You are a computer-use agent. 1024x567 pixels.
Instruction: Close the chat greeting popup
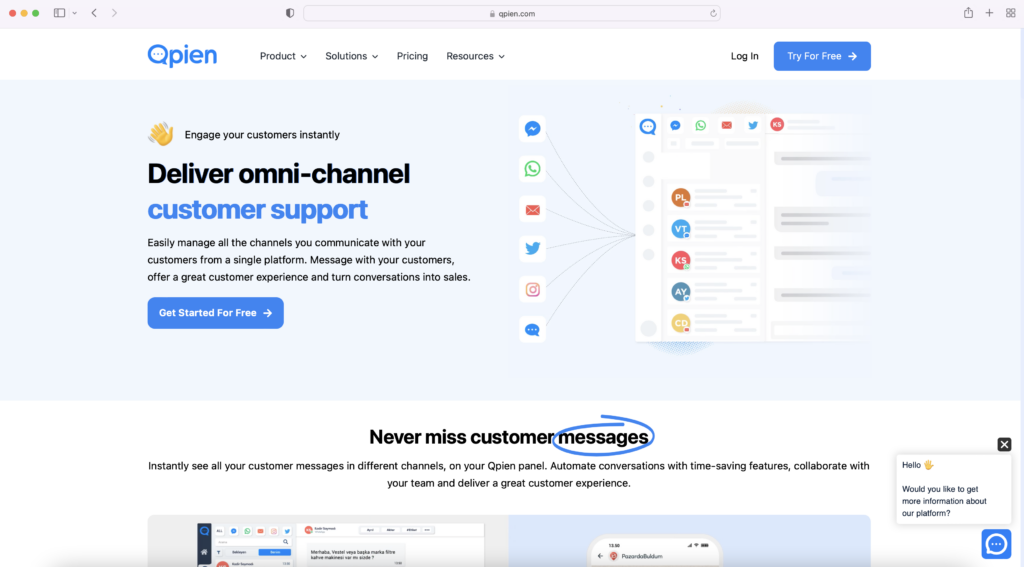pos(1004,444)
